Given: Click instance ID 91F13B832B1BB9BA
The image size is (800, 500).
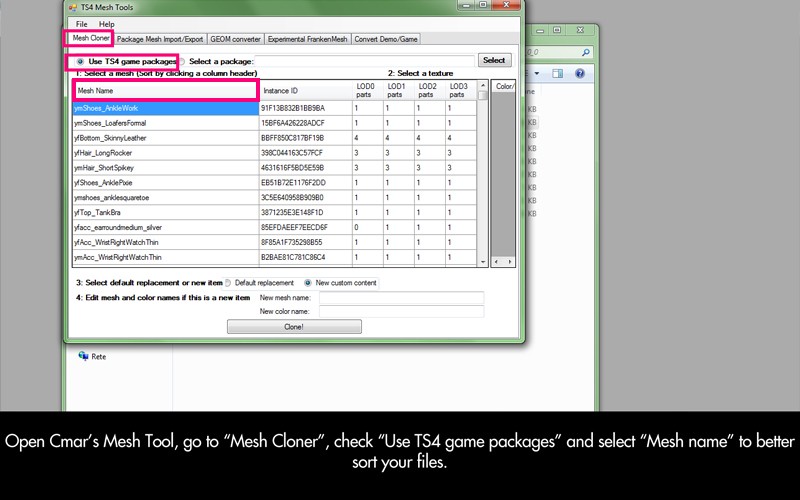Looking at the screenshot, I should 293,108.
